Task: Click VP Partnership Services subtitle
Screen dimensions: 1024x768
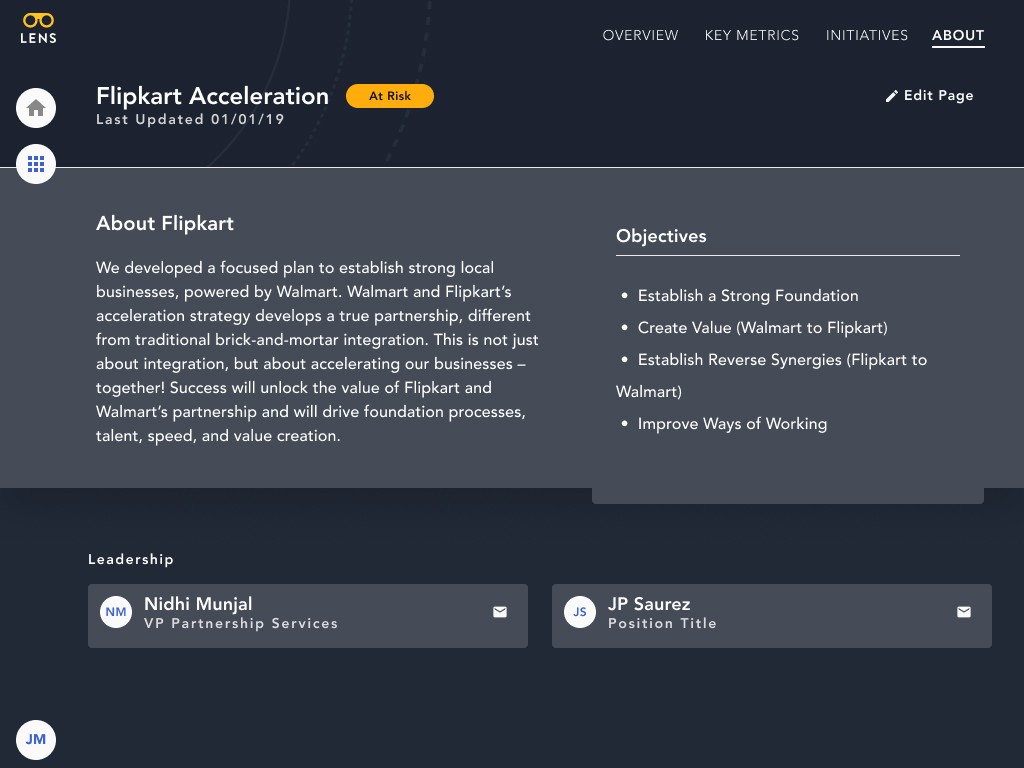Action: pos(241,624)
